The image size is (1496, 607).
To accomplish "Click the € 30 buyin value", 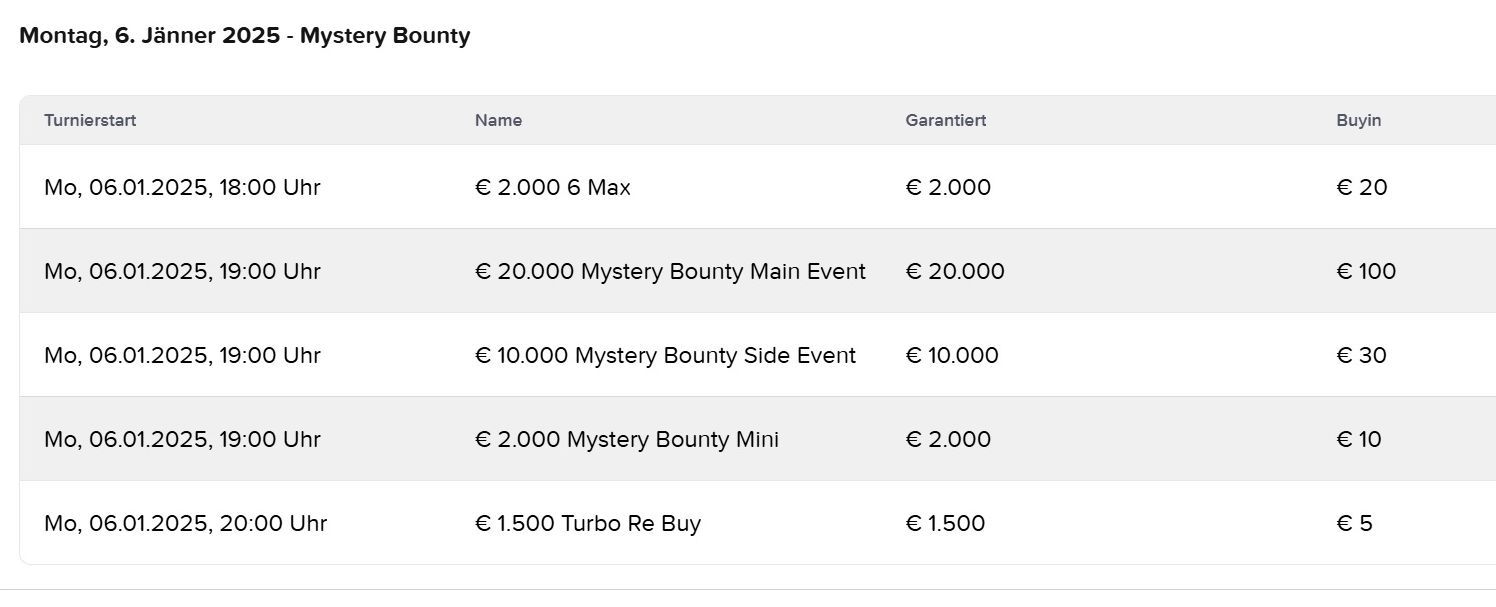I will click(x=1361, y=355).
